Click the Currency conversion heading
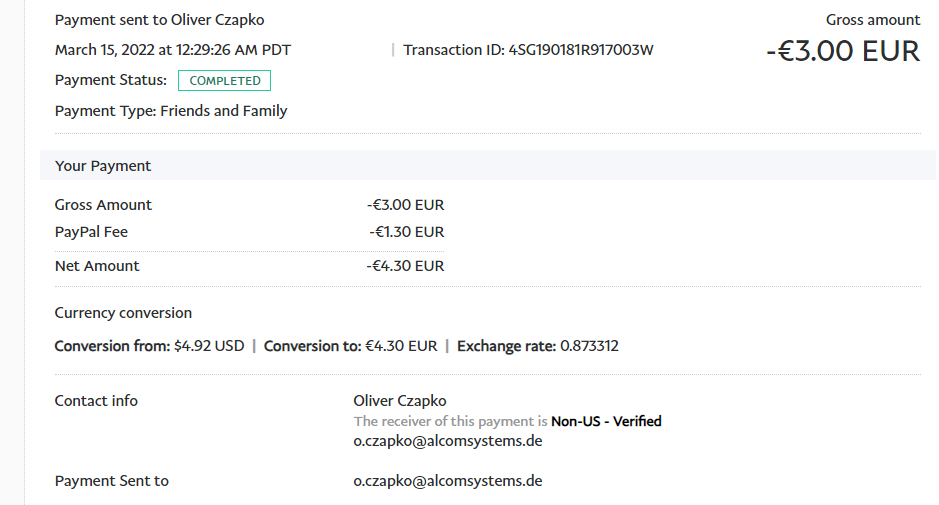This screenshot has height=505, width=939. (123, 313)
